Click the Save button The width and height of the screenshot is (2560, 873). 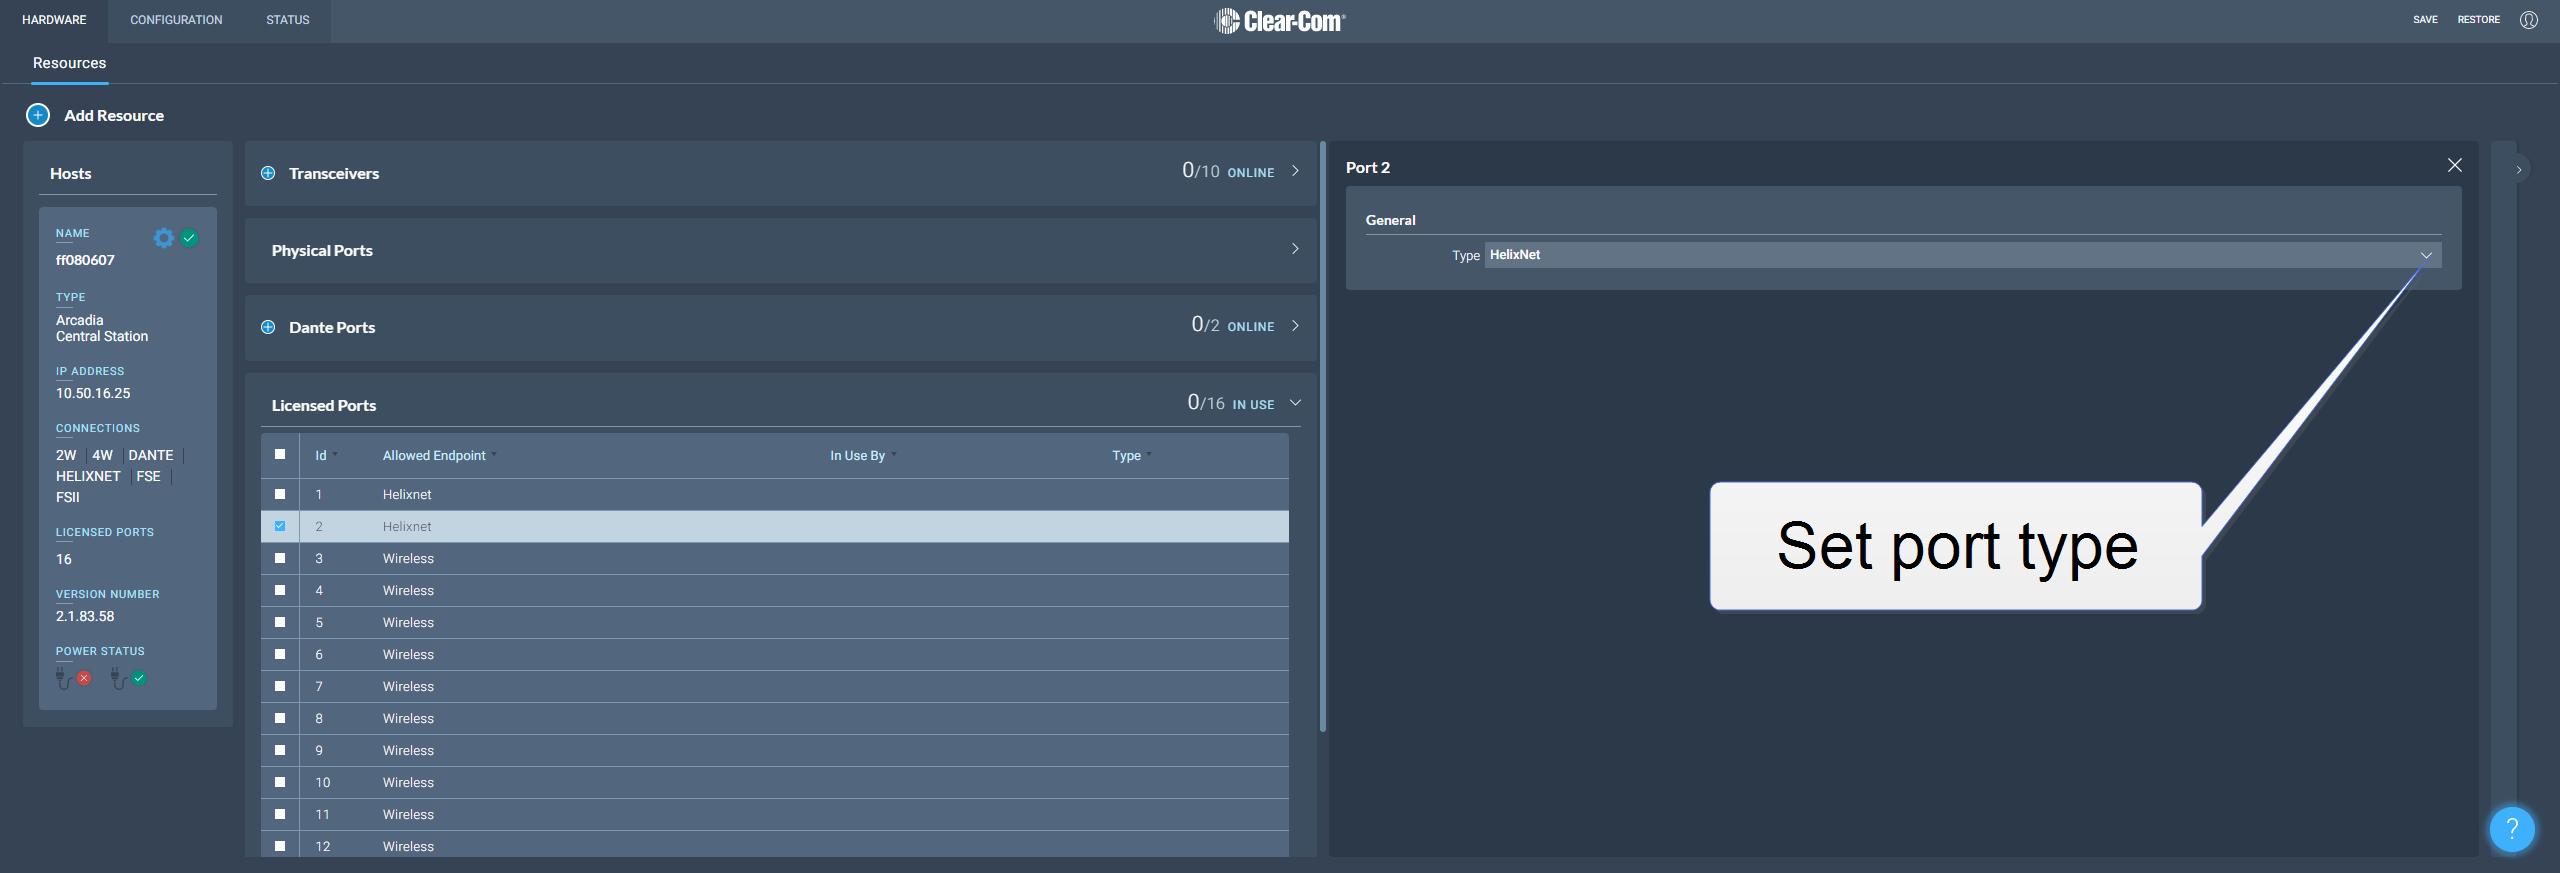click(2424, 20)
